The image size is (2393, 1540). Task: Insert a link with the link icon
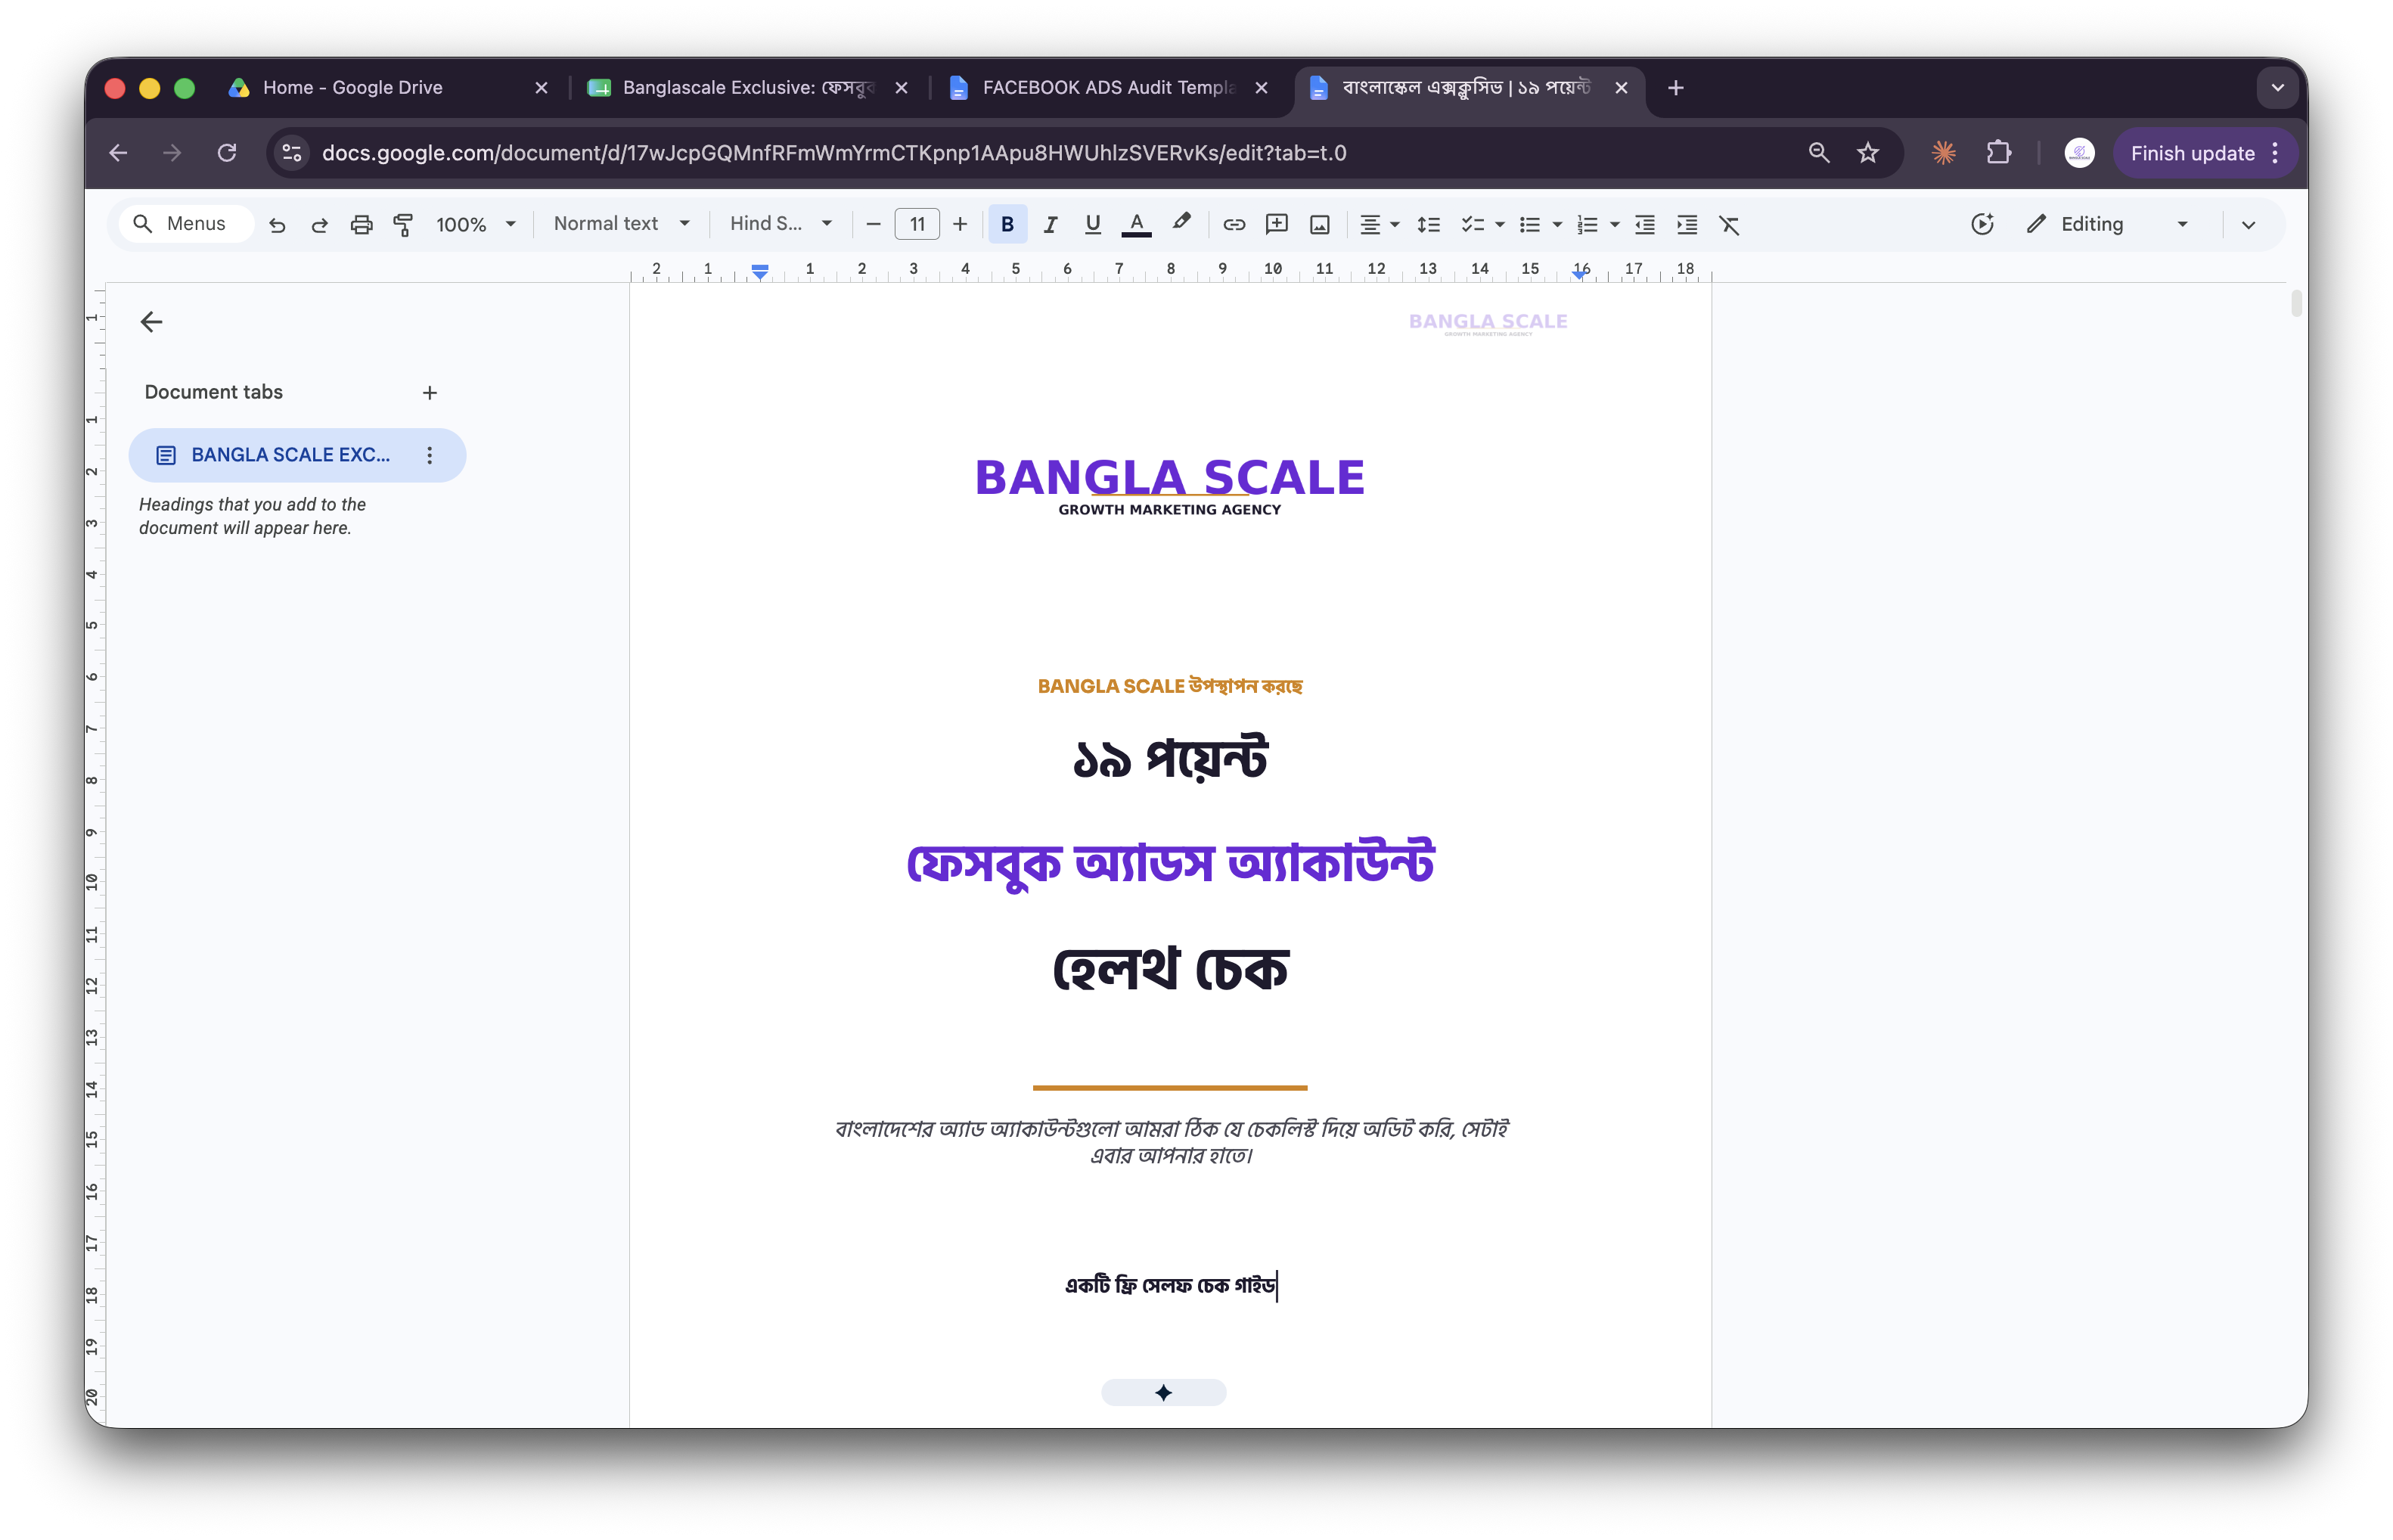click(x=1233, y=224)
